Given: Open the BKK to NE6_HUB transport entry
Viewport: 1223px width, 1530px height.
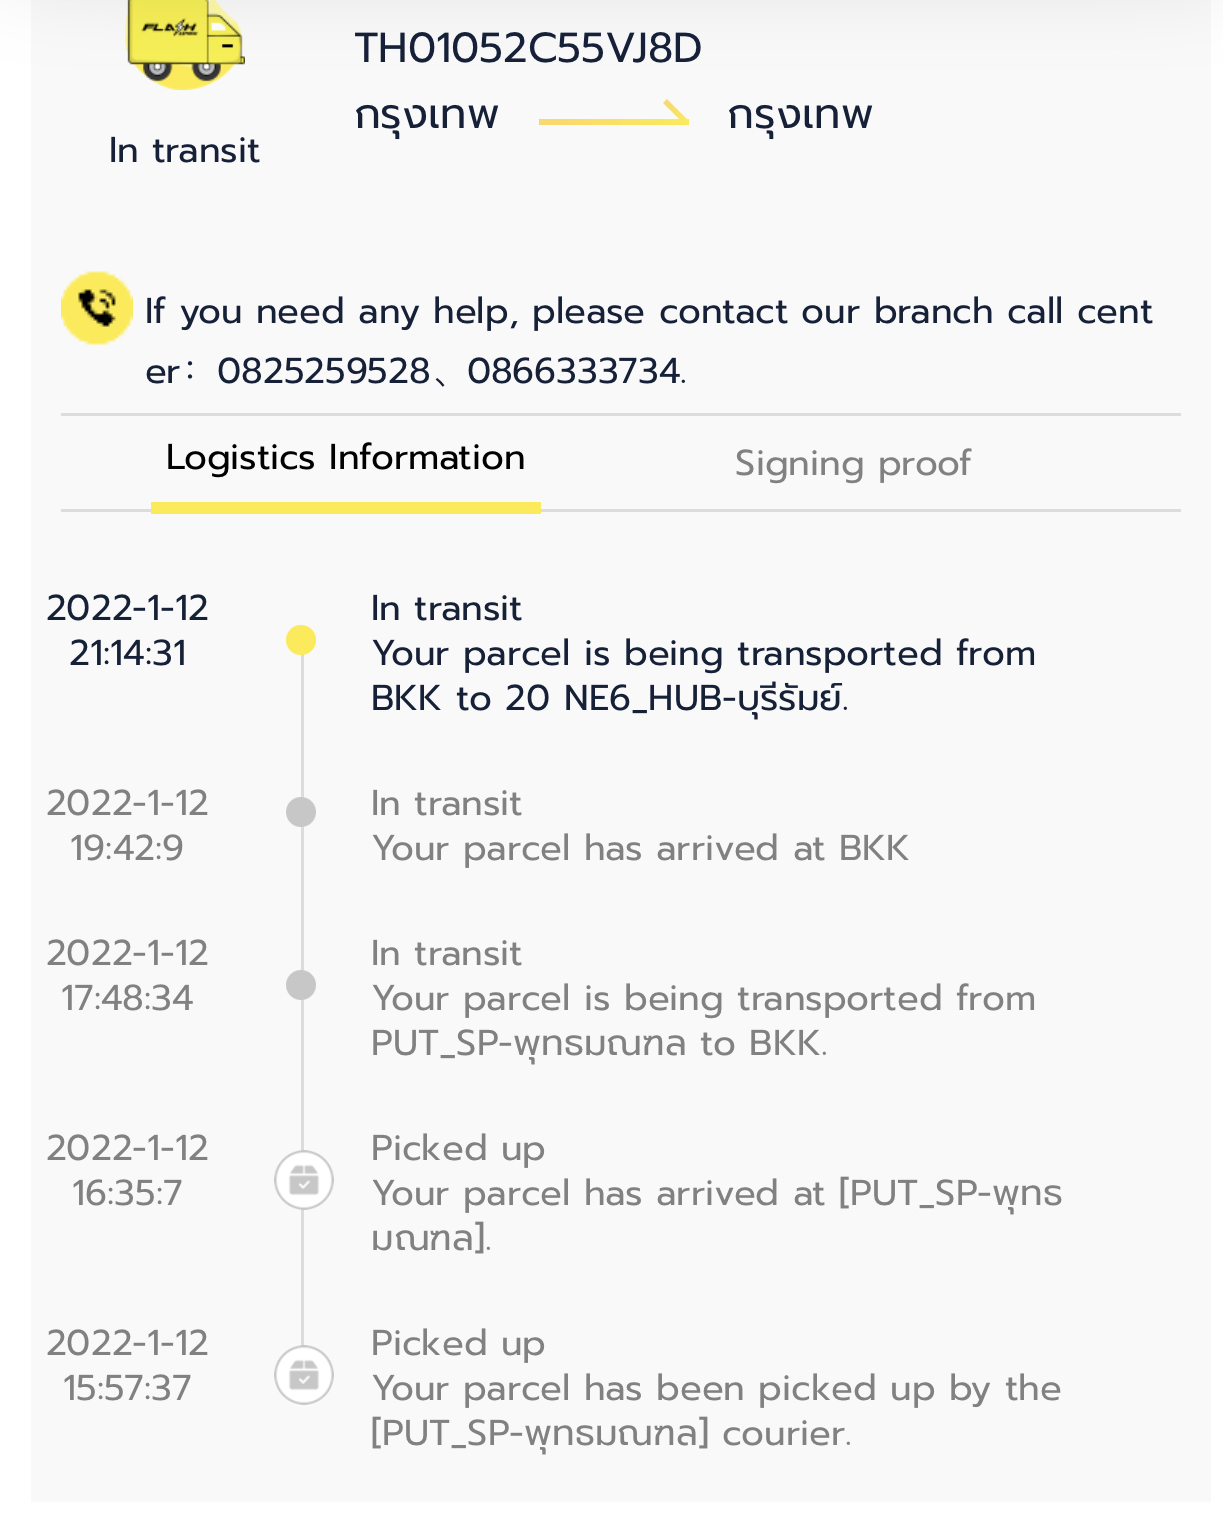Looking at the screenshot, I should point(703,654).
